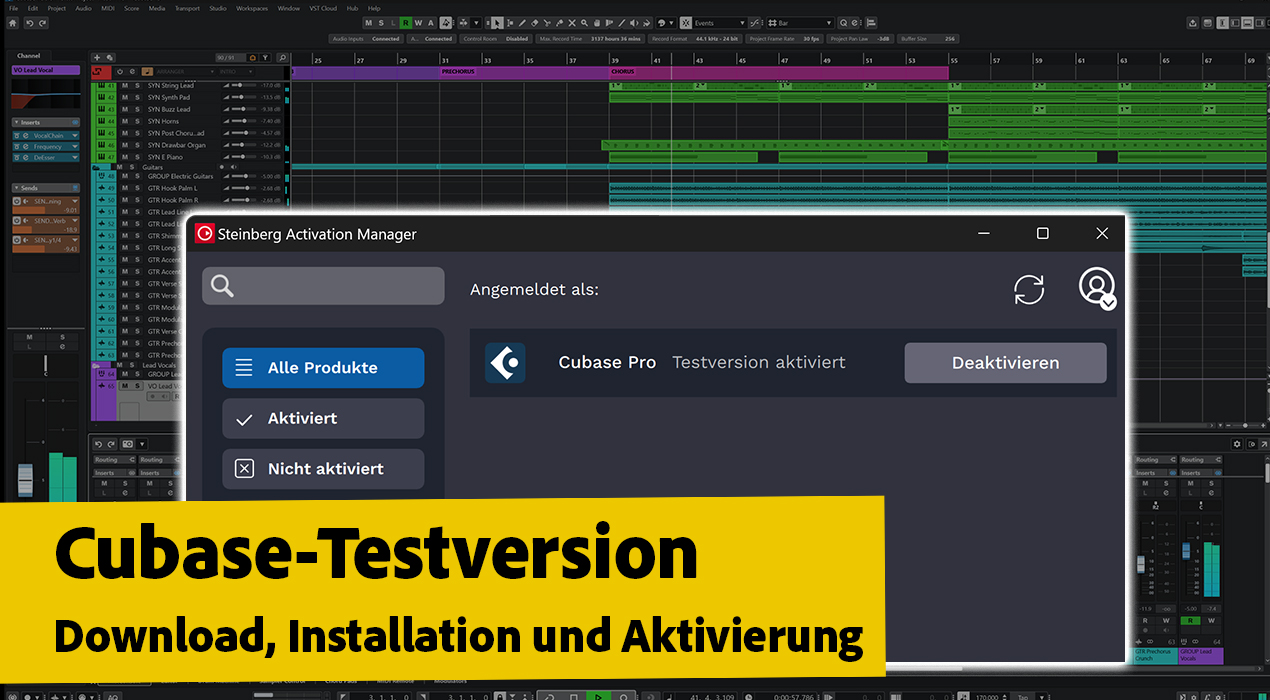This screenshot has height=700, width=1270.
Task: Click the Cubase home icon in toolbar
Action: [x=13, y=23]
